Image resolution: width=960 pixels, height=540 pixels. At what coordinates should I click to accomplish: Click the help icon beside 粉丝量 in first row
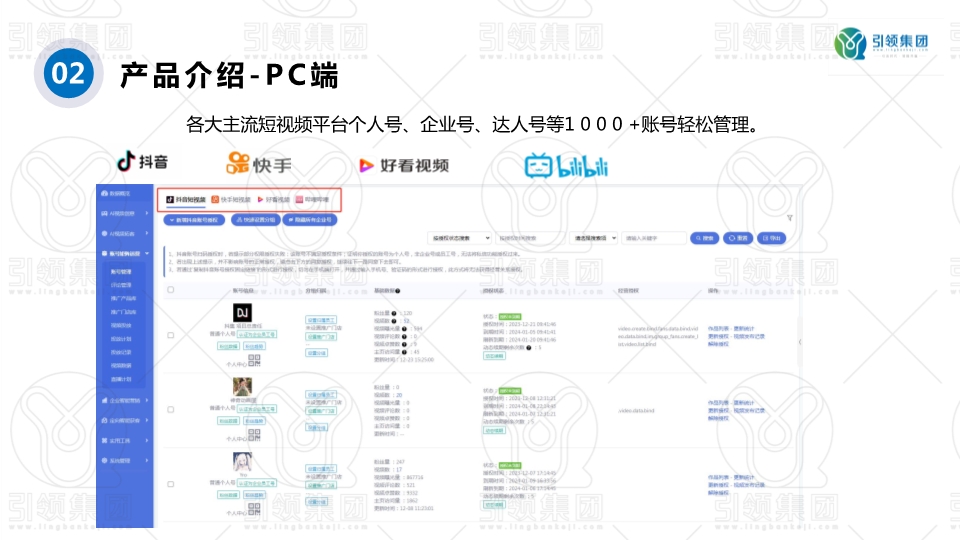coord(394,313)
